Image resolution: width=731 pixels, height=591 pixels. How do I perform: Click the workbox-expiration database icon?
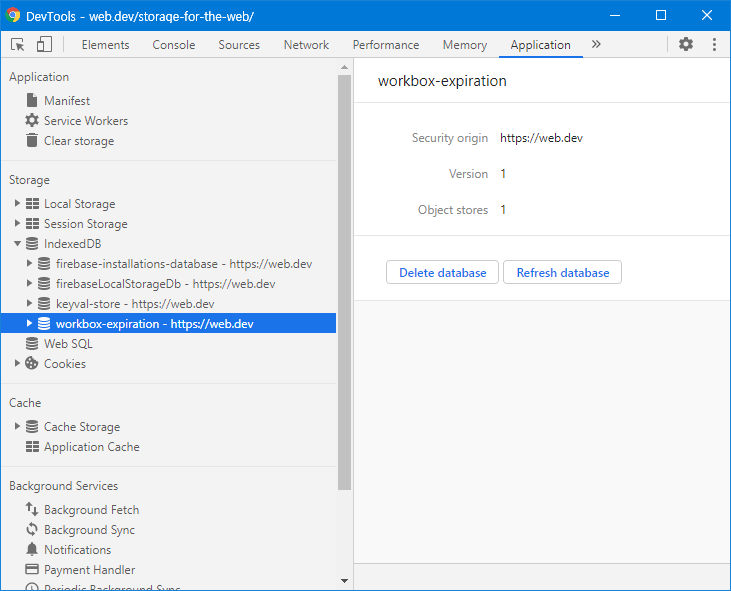[44, 323]
